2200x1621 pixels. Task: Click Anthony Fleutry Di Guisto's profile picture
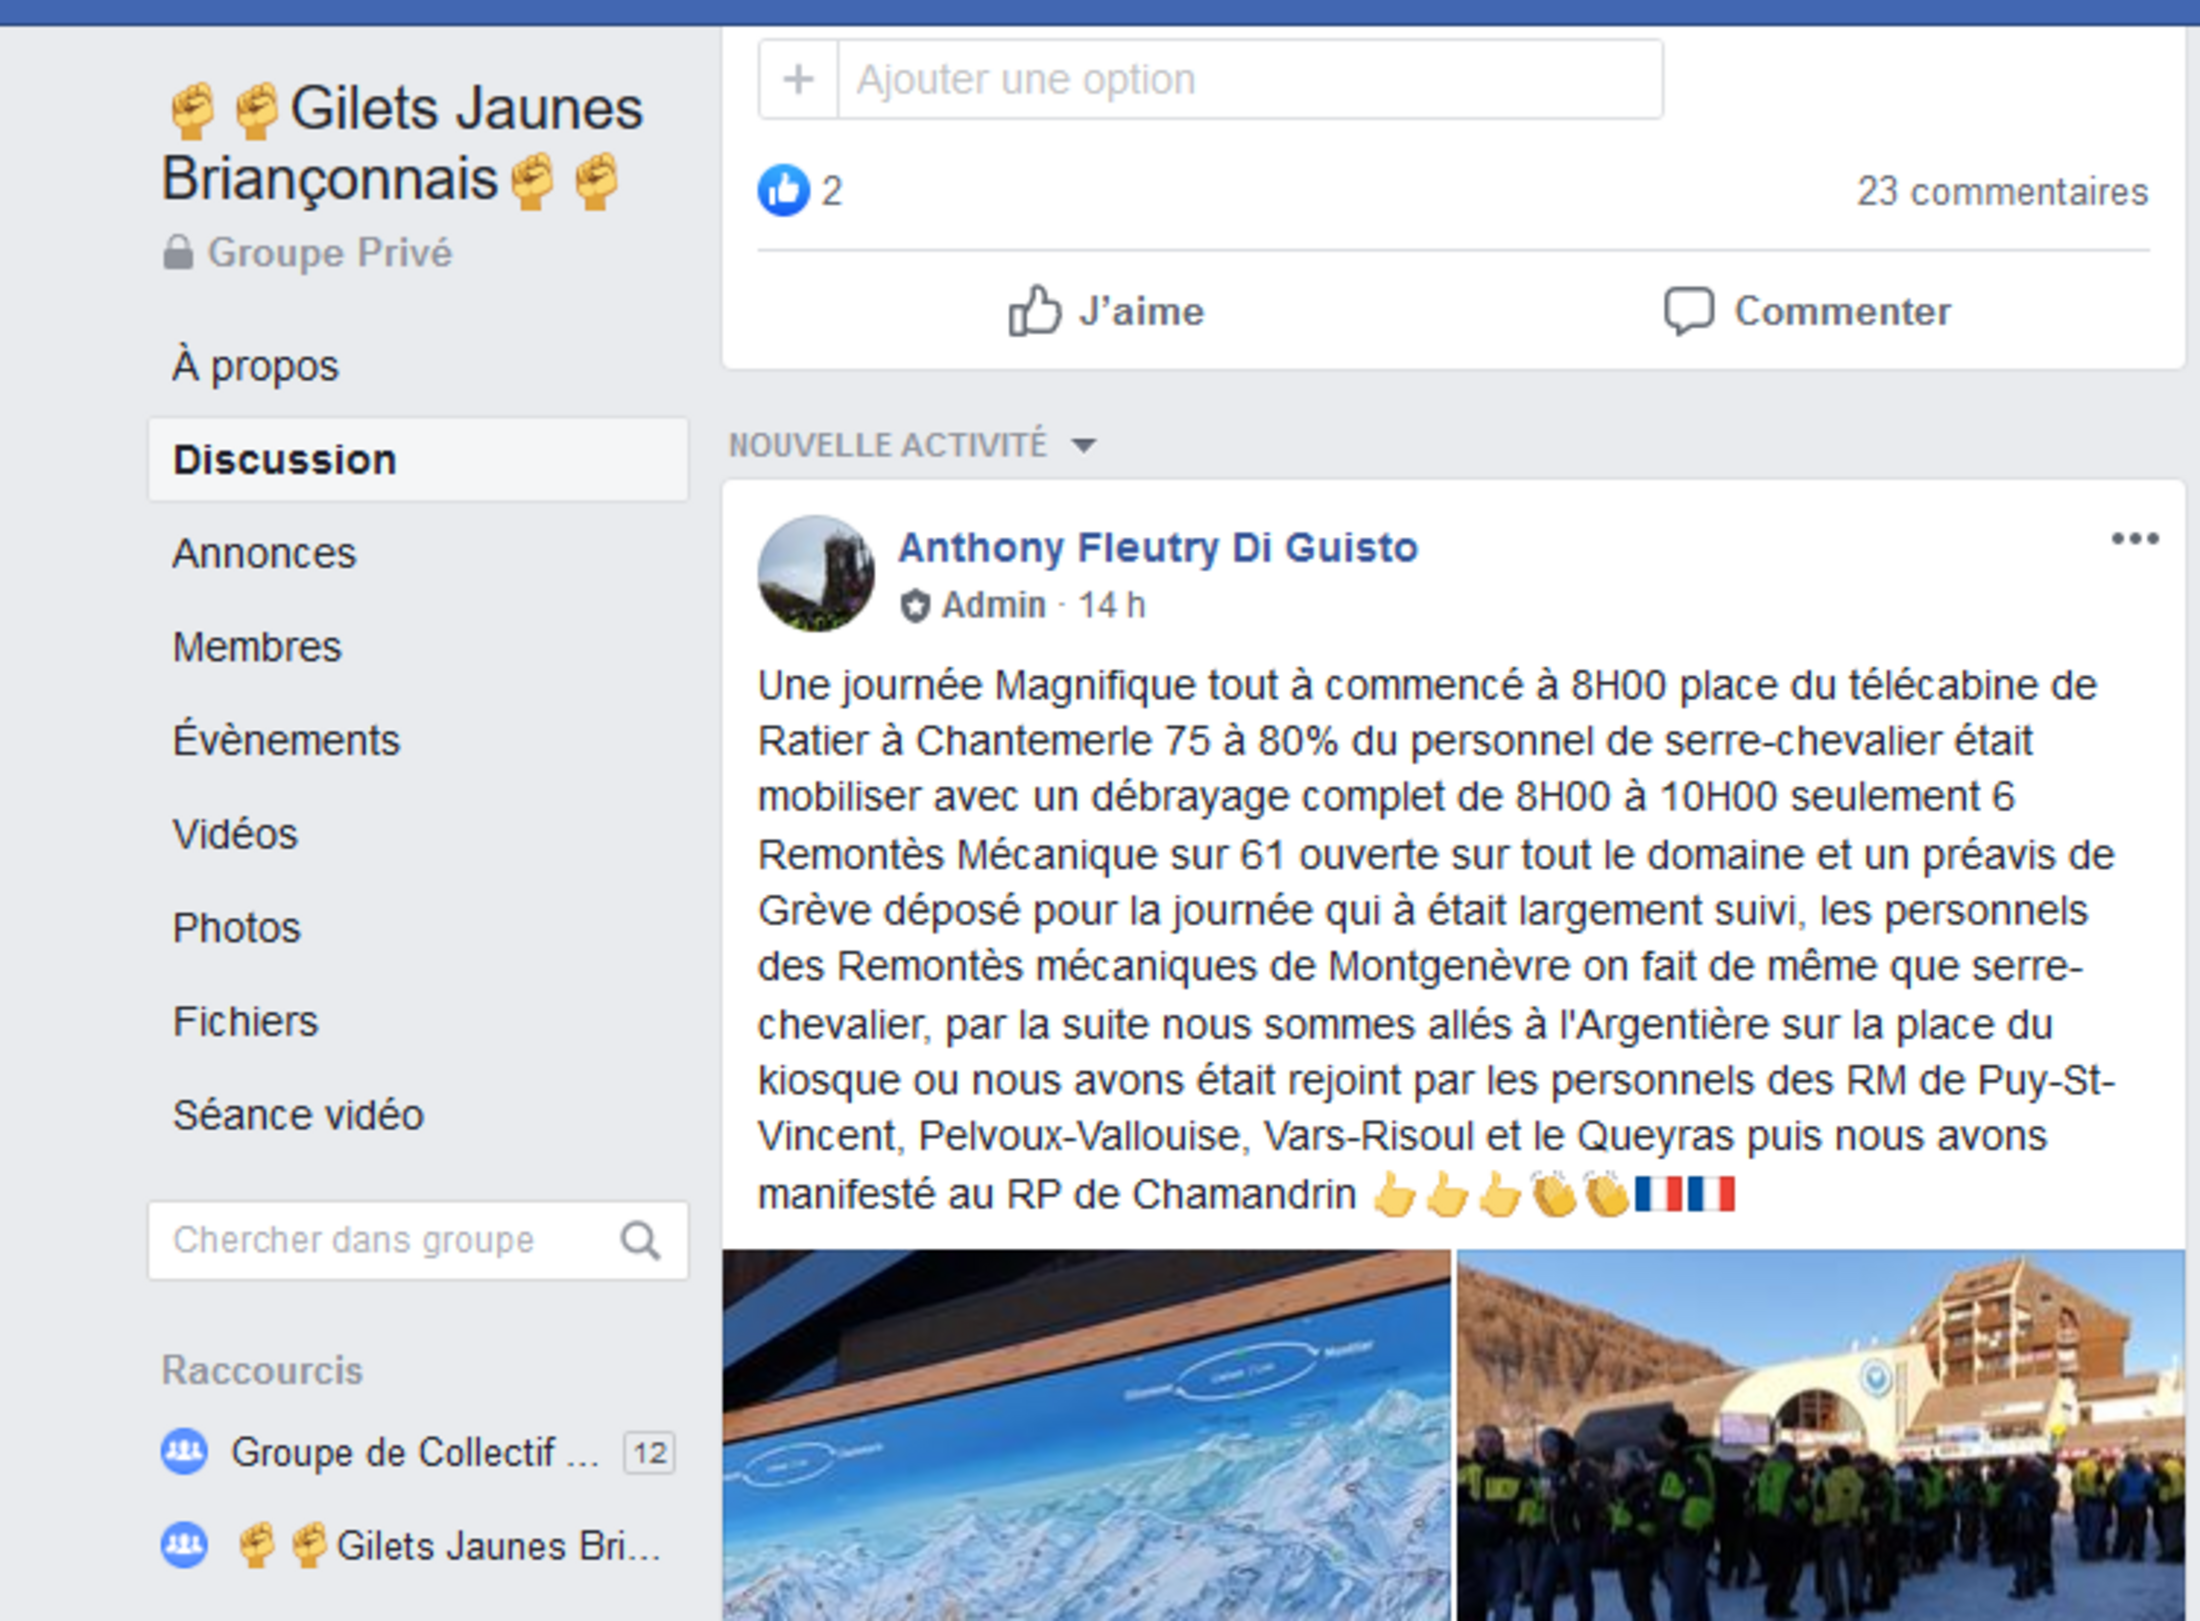click(x=816, y=574)
